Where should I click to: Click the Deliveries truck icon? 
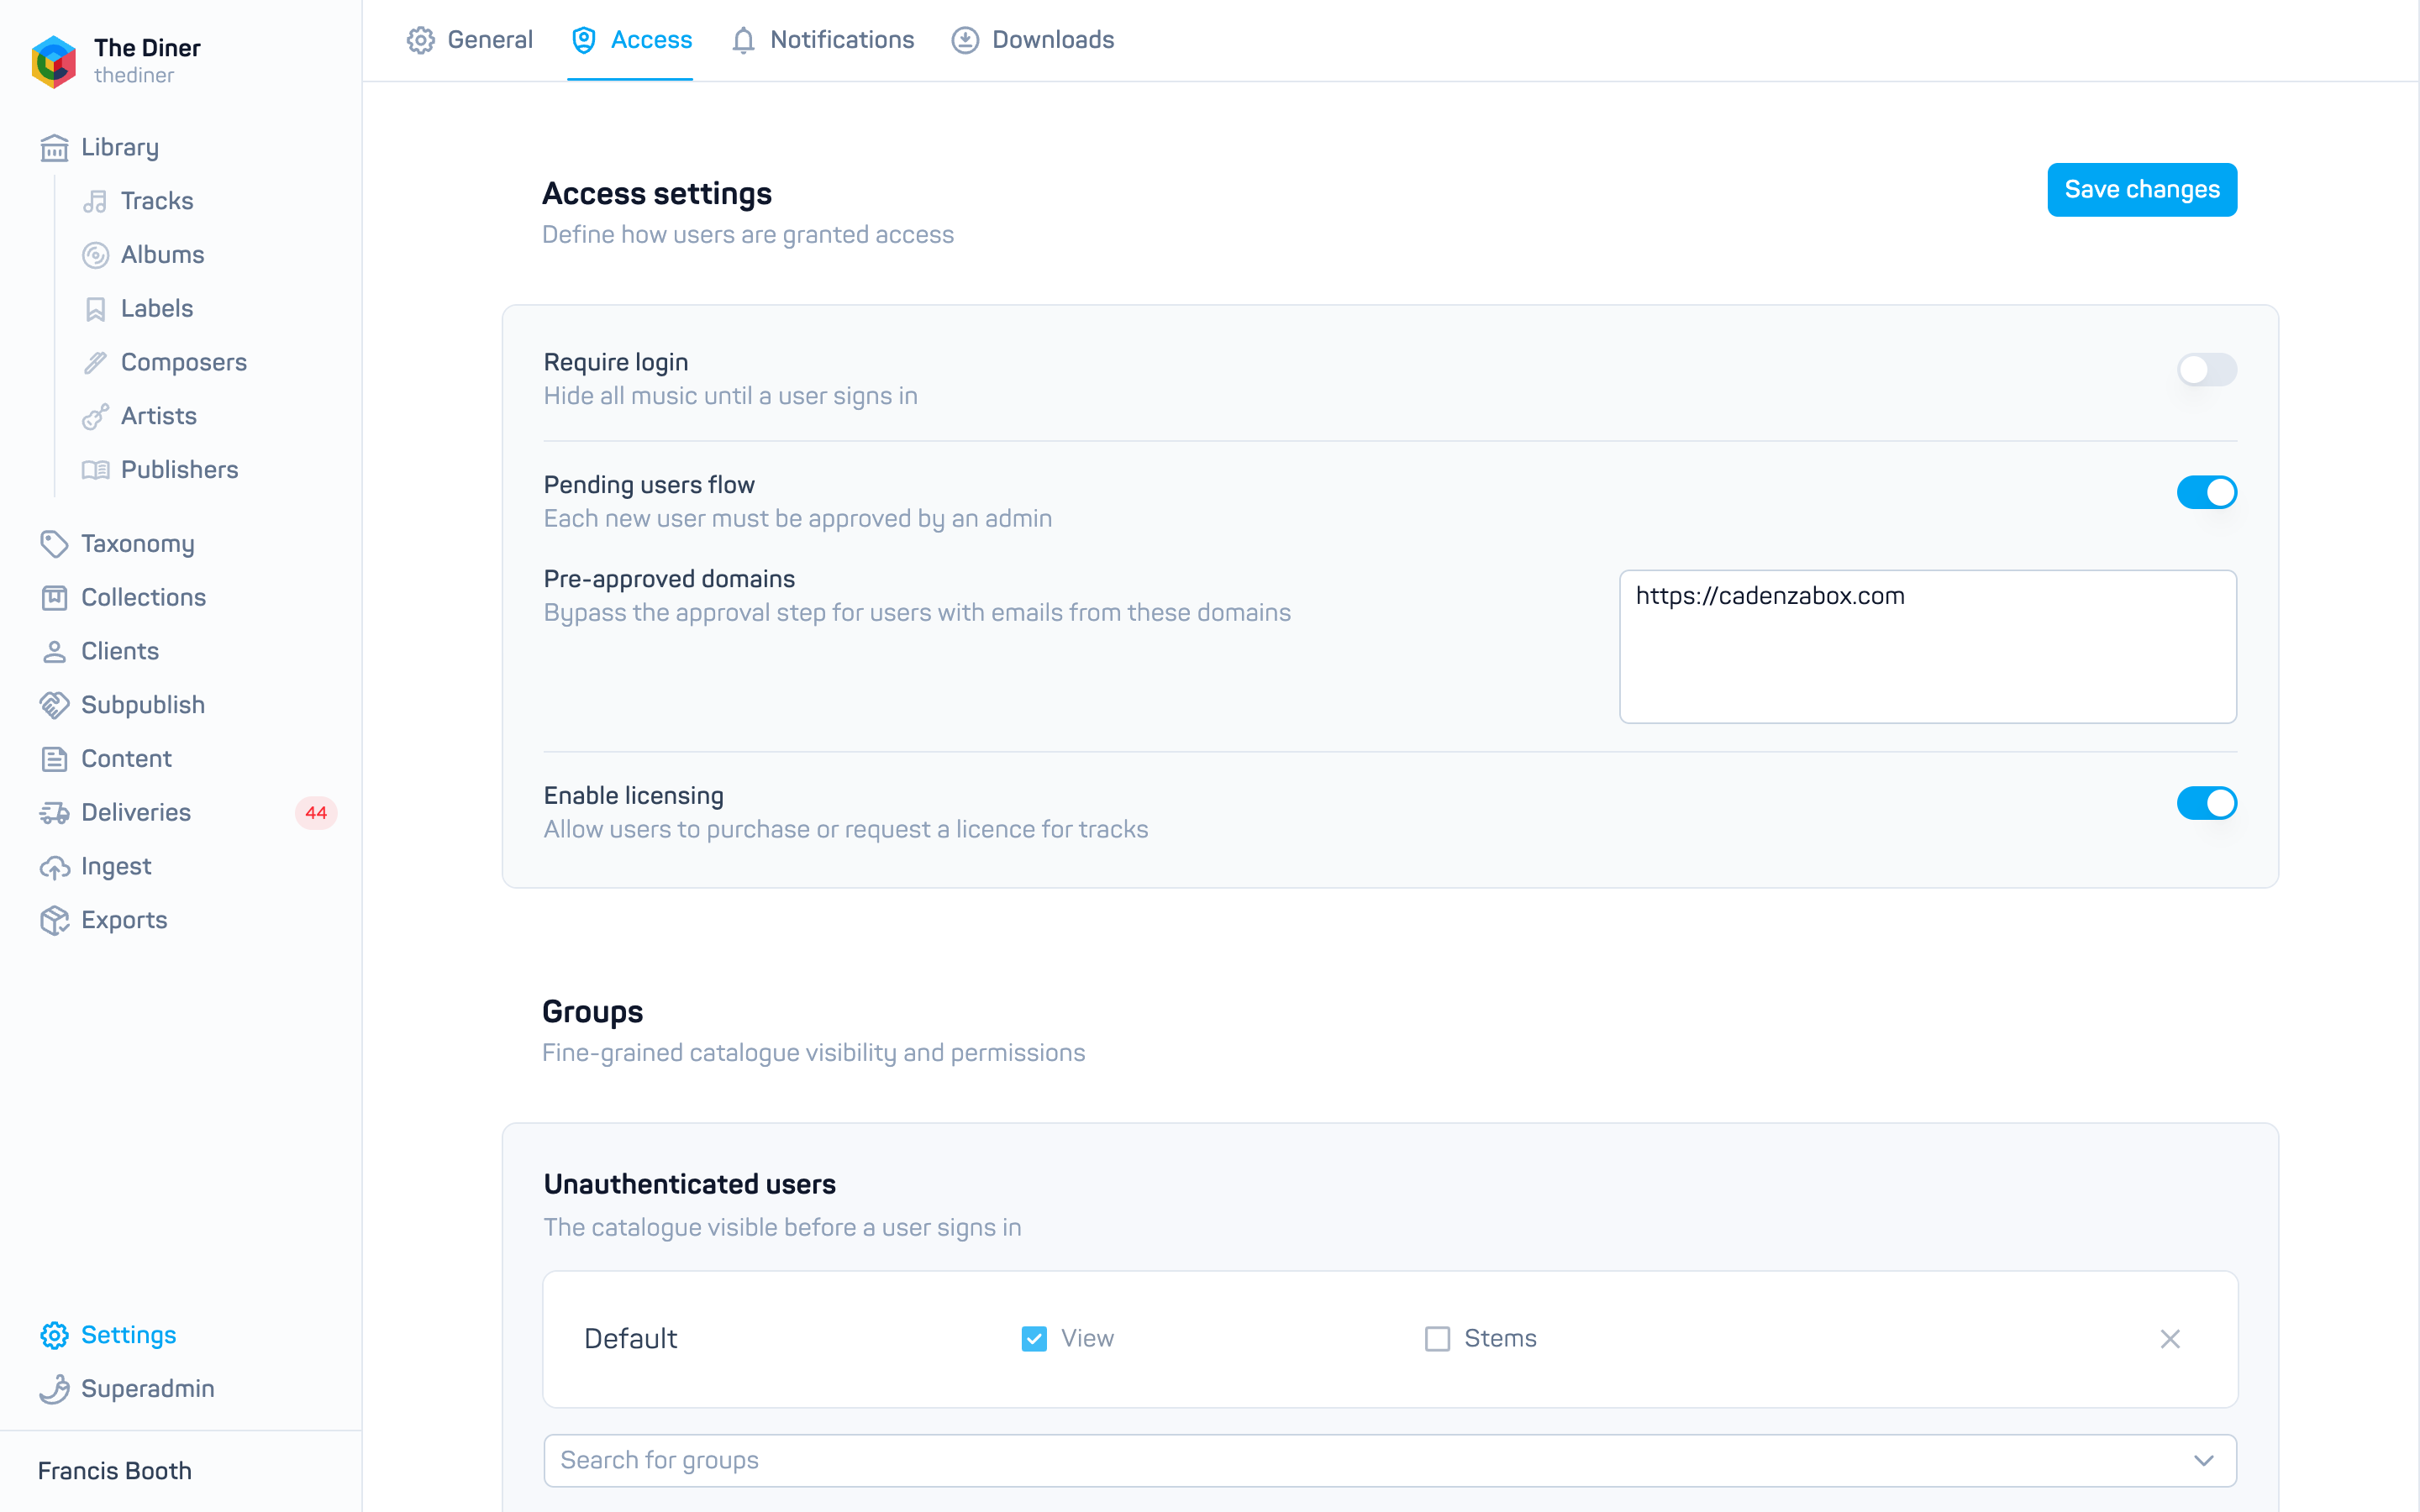point(54,813)
